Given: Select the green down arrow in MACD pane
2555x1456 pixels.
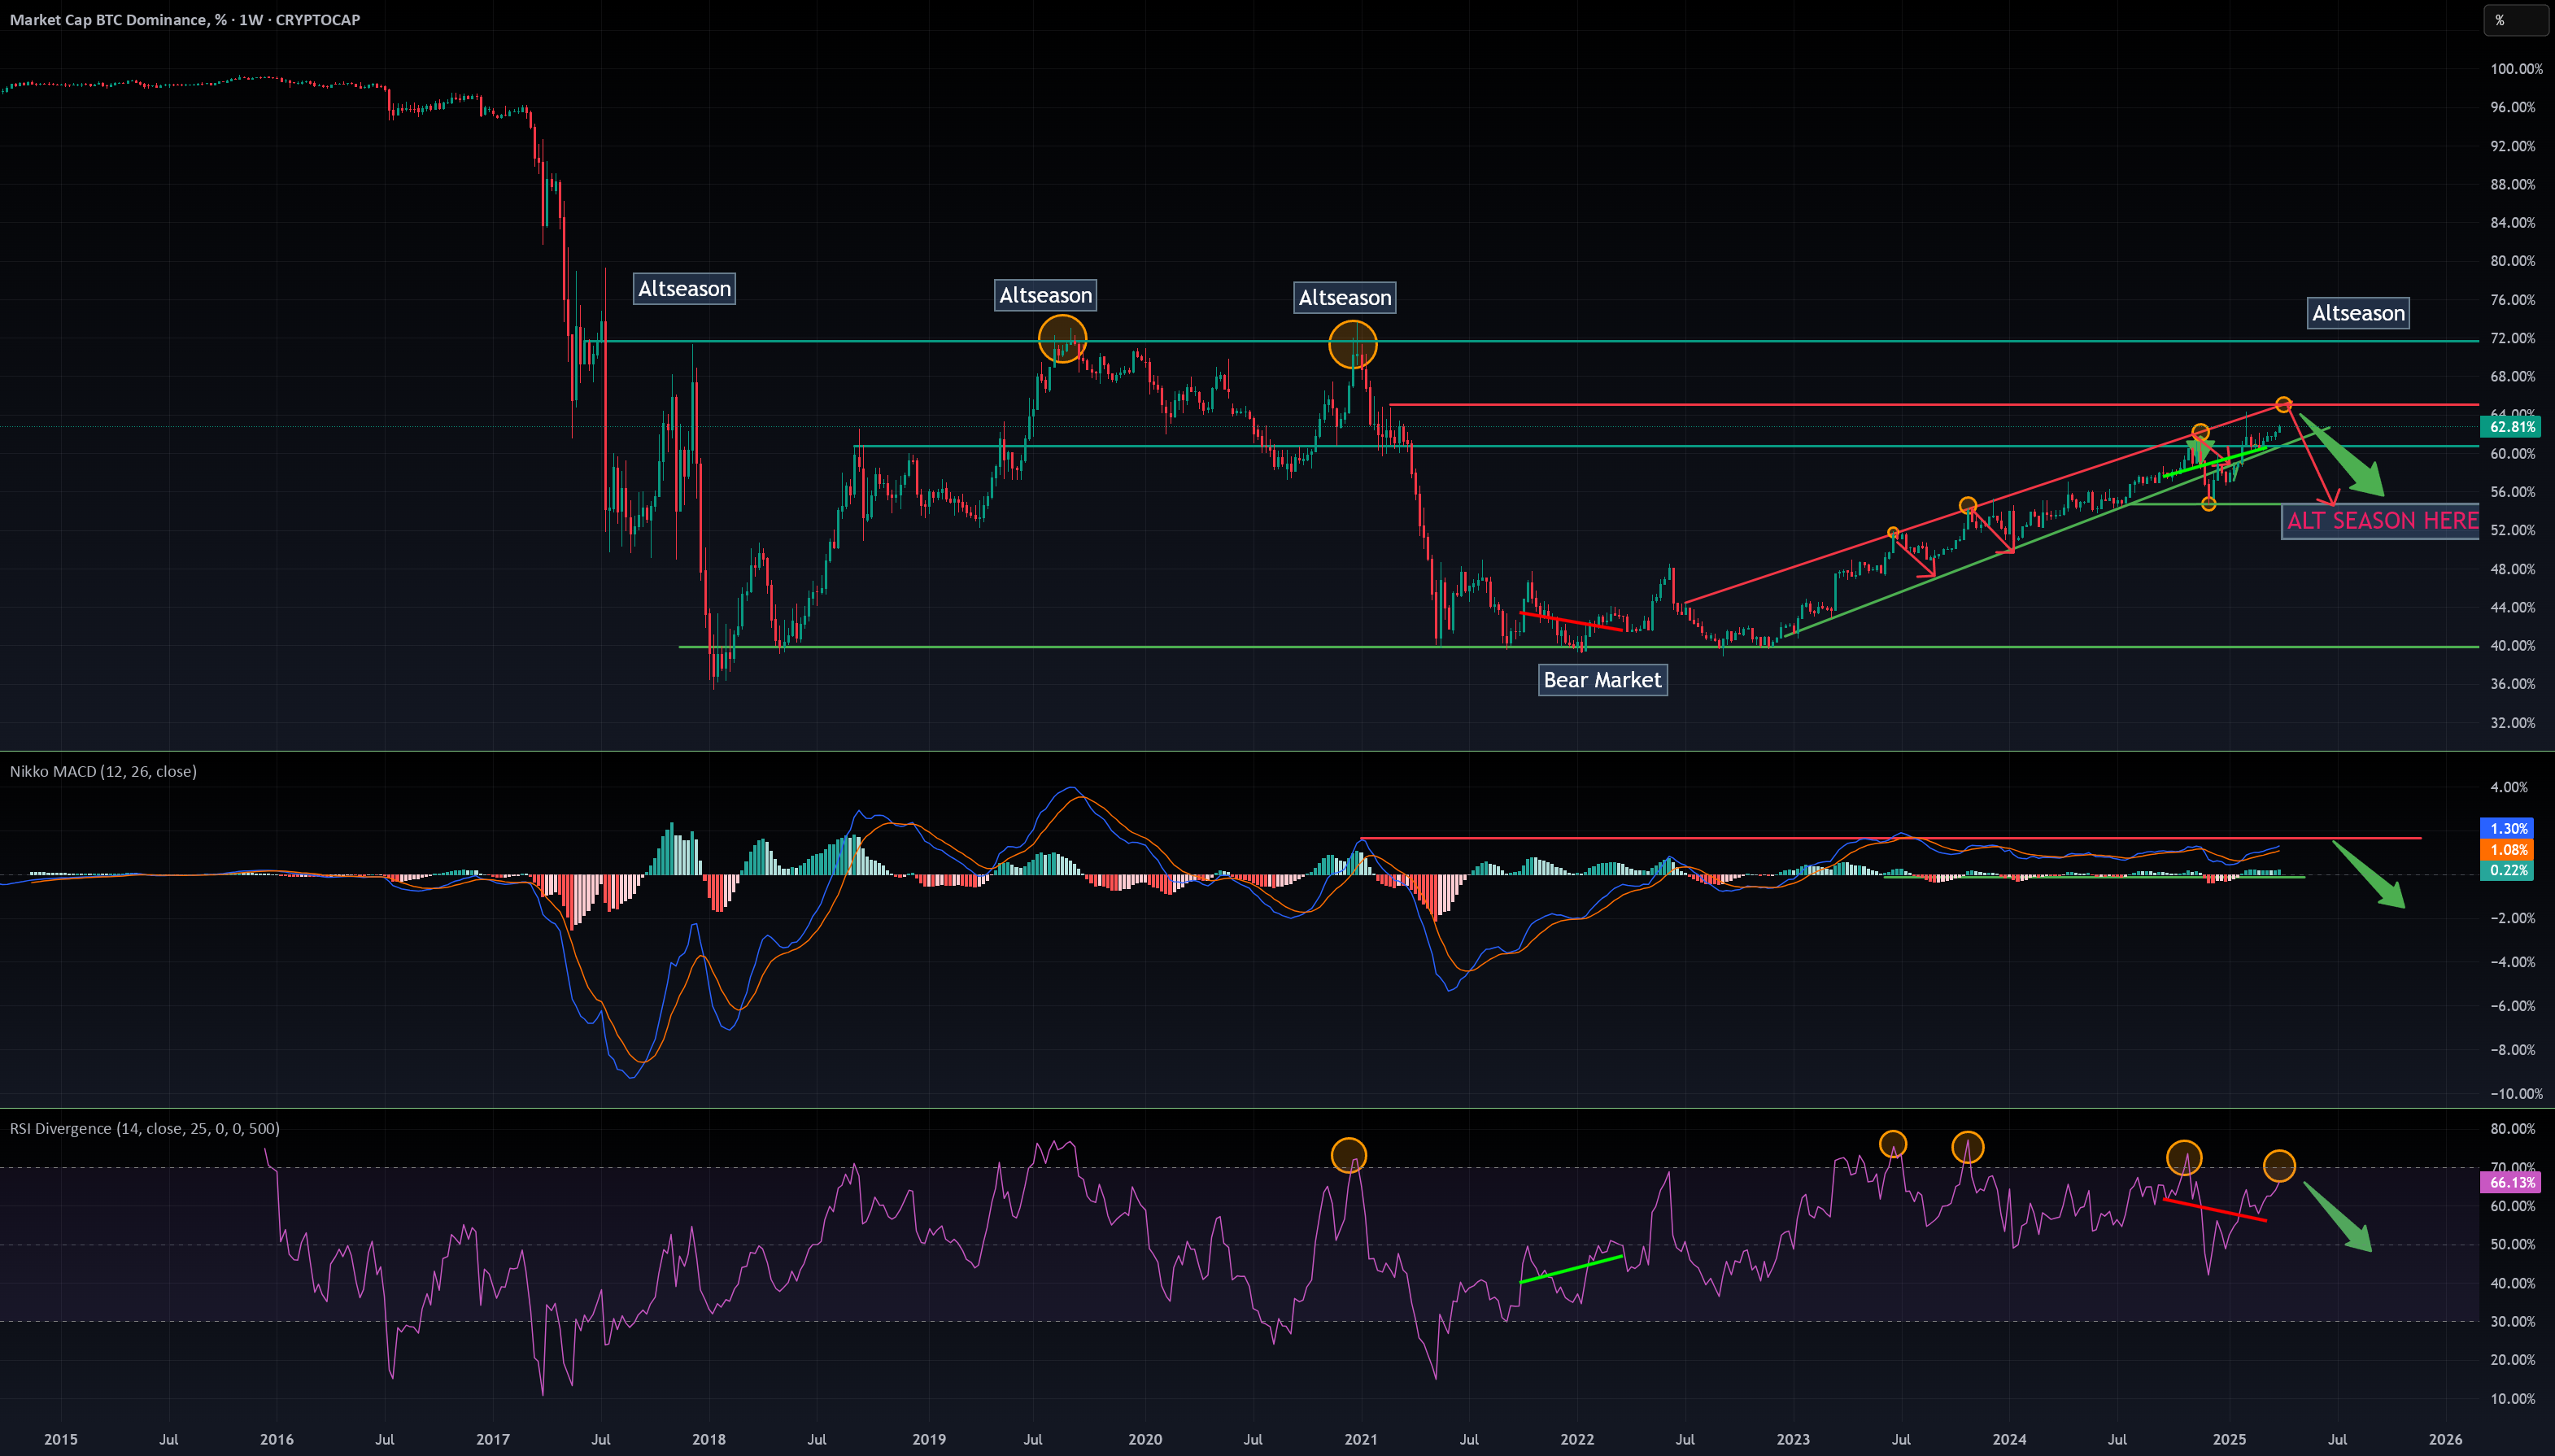Looking at the screenshot, I should click(2369, 875).
